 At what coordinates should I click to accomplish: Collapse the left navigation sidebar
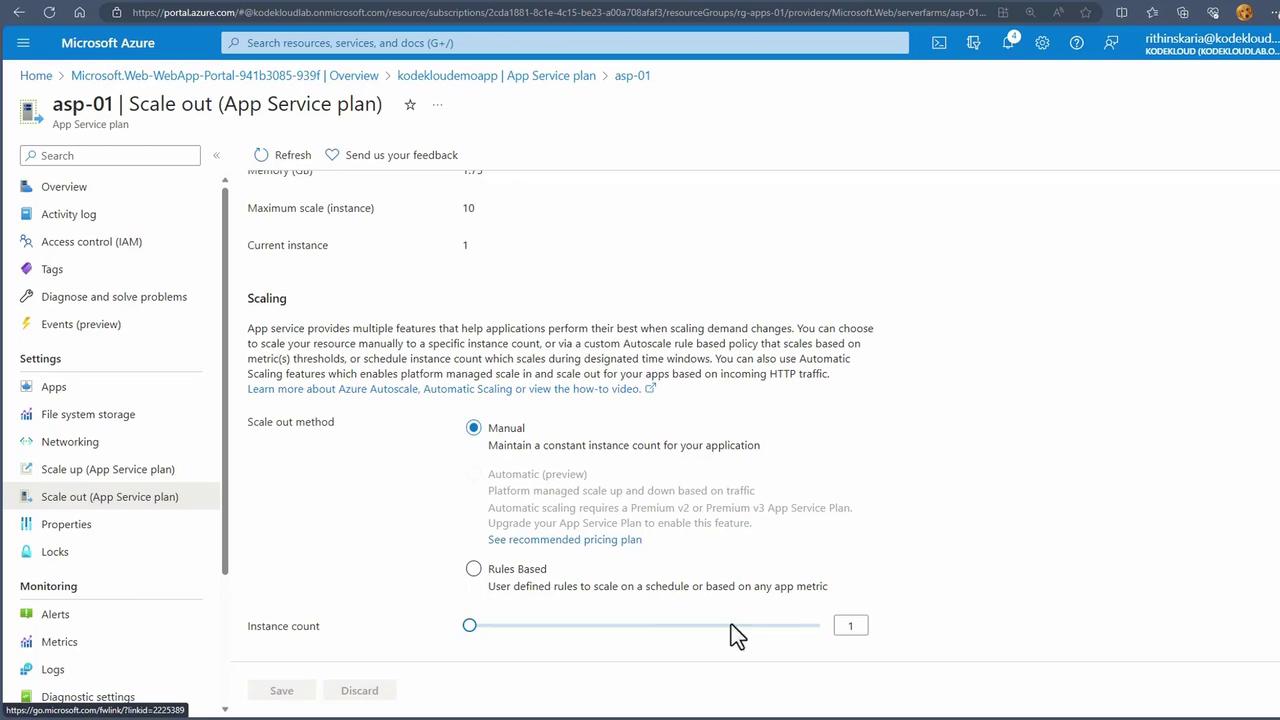(x=216, y=155)
